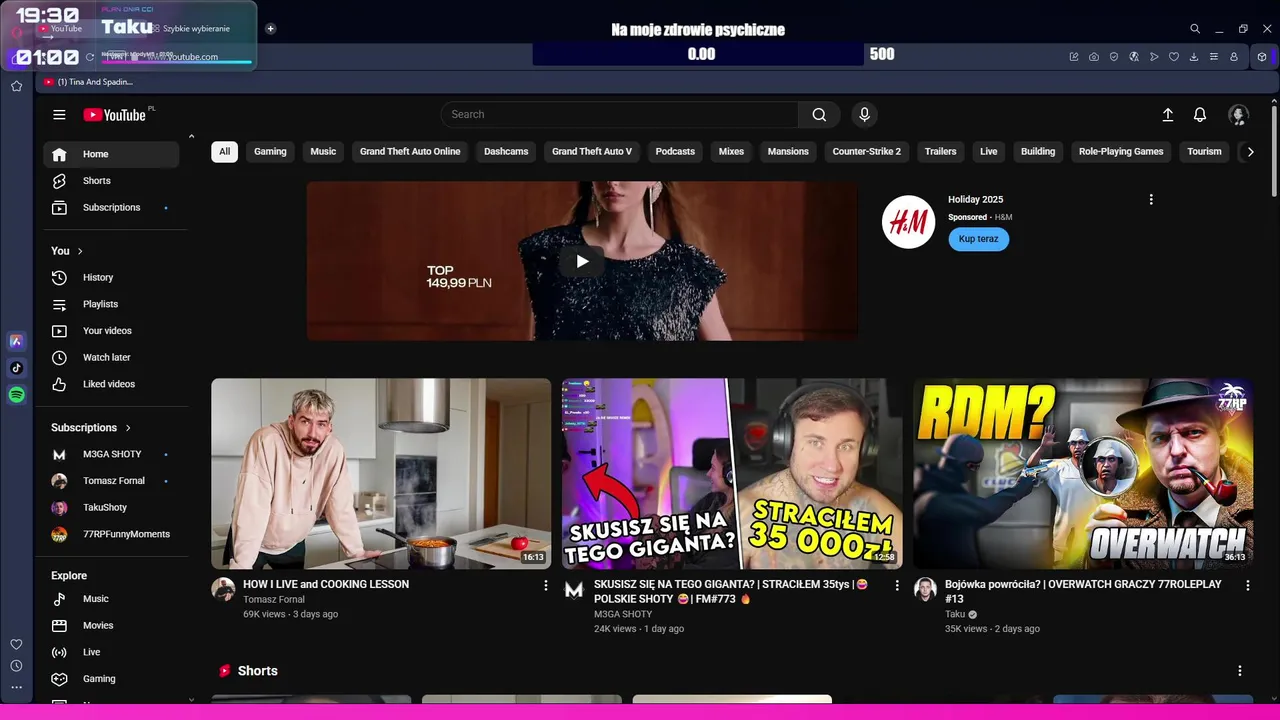Expand the Subscriptions section chevron
Viewport: 1280px width, 720px height.
(128, 428)
